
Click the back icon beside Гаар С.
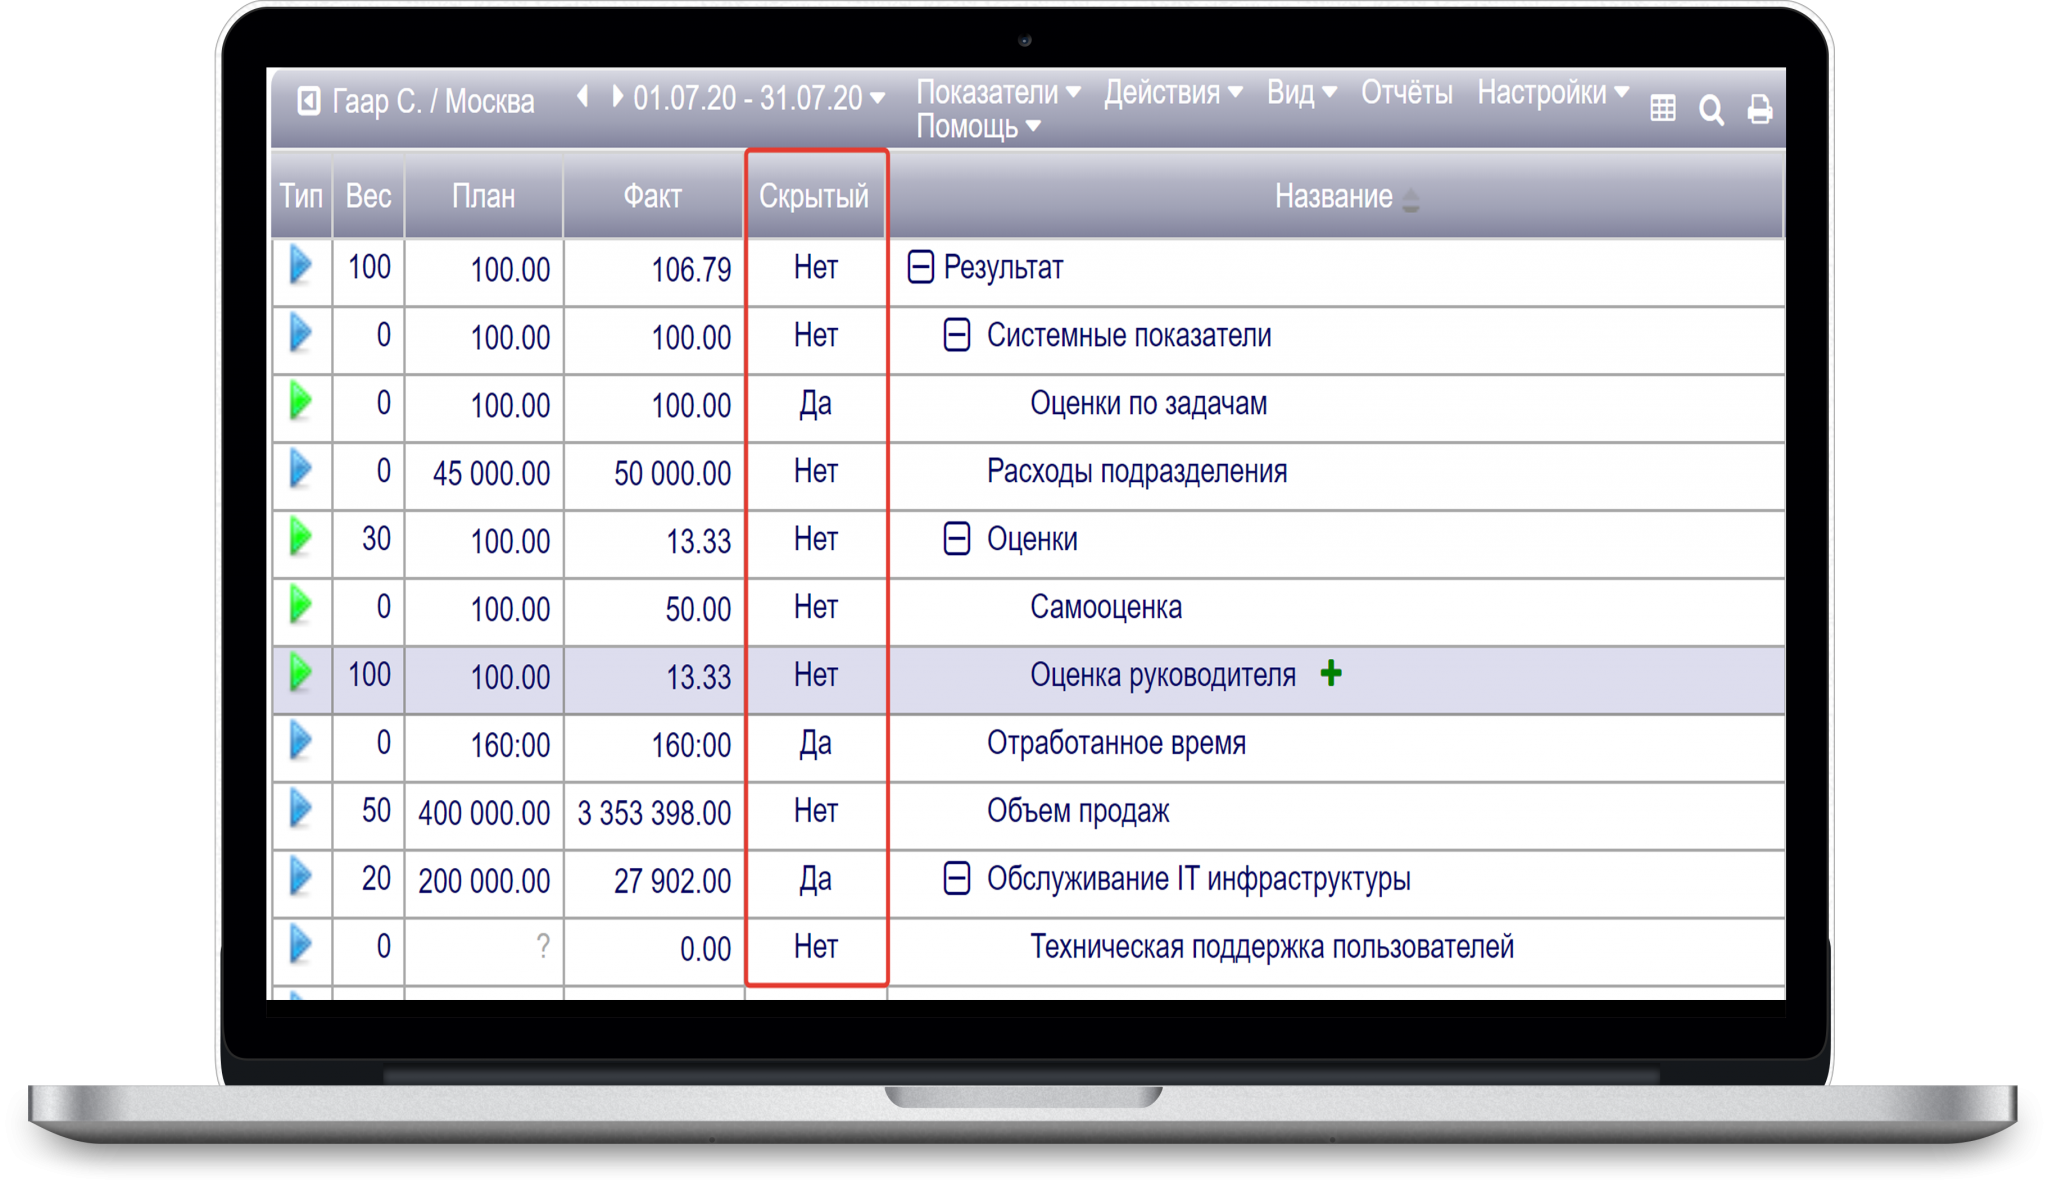point(309,101)
